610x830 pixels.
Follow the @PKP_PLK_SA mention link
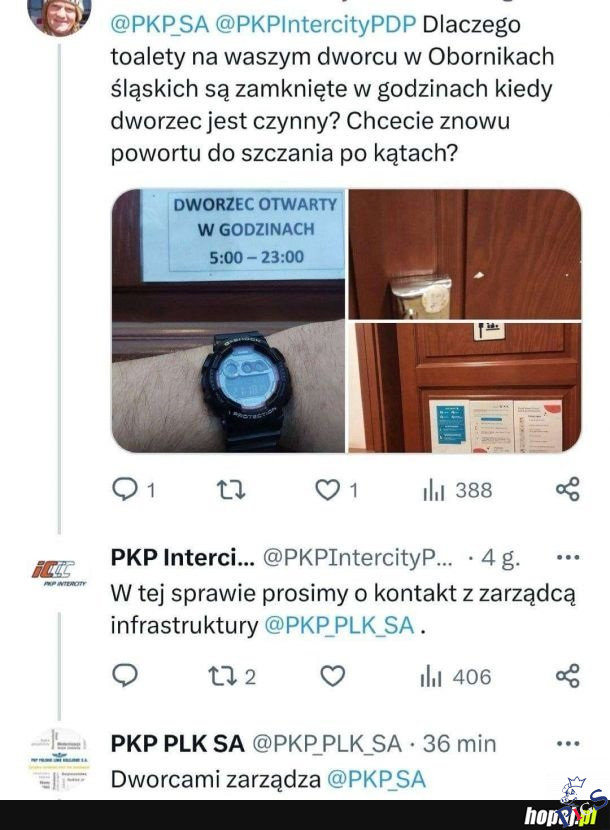coord(339,626)
